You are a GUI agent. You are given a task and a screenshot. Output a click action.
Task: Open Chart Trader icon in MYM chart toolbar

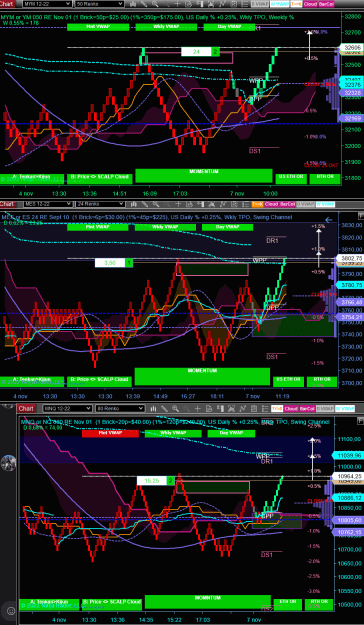(x=200, y=4)
